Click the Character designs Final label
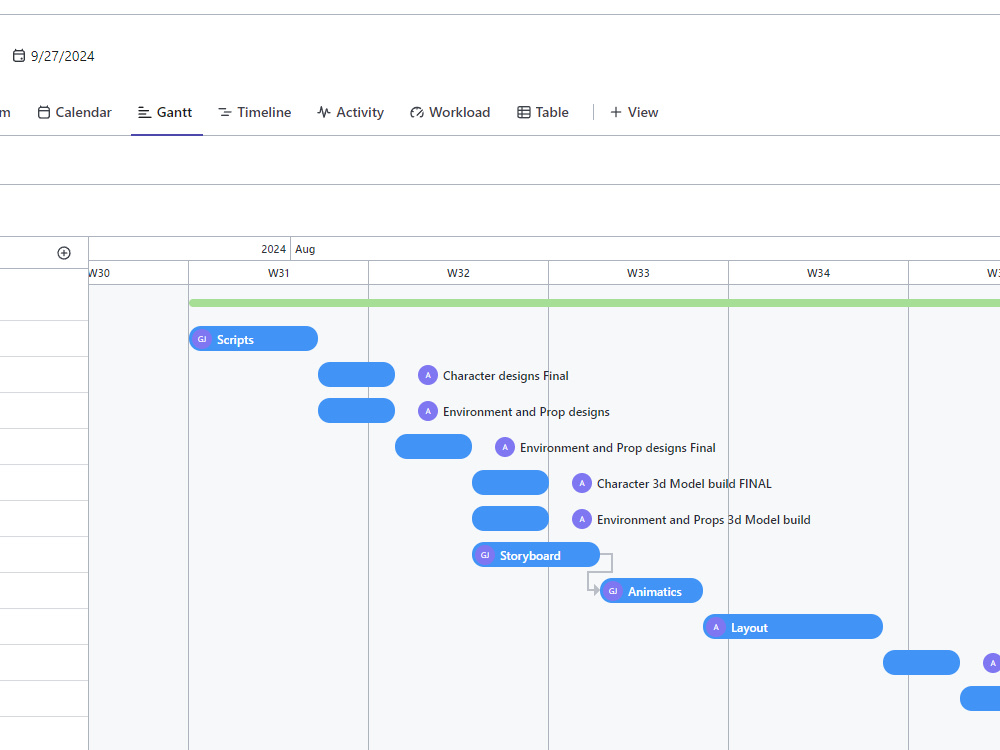1000x750 pixels. (506, 376)
